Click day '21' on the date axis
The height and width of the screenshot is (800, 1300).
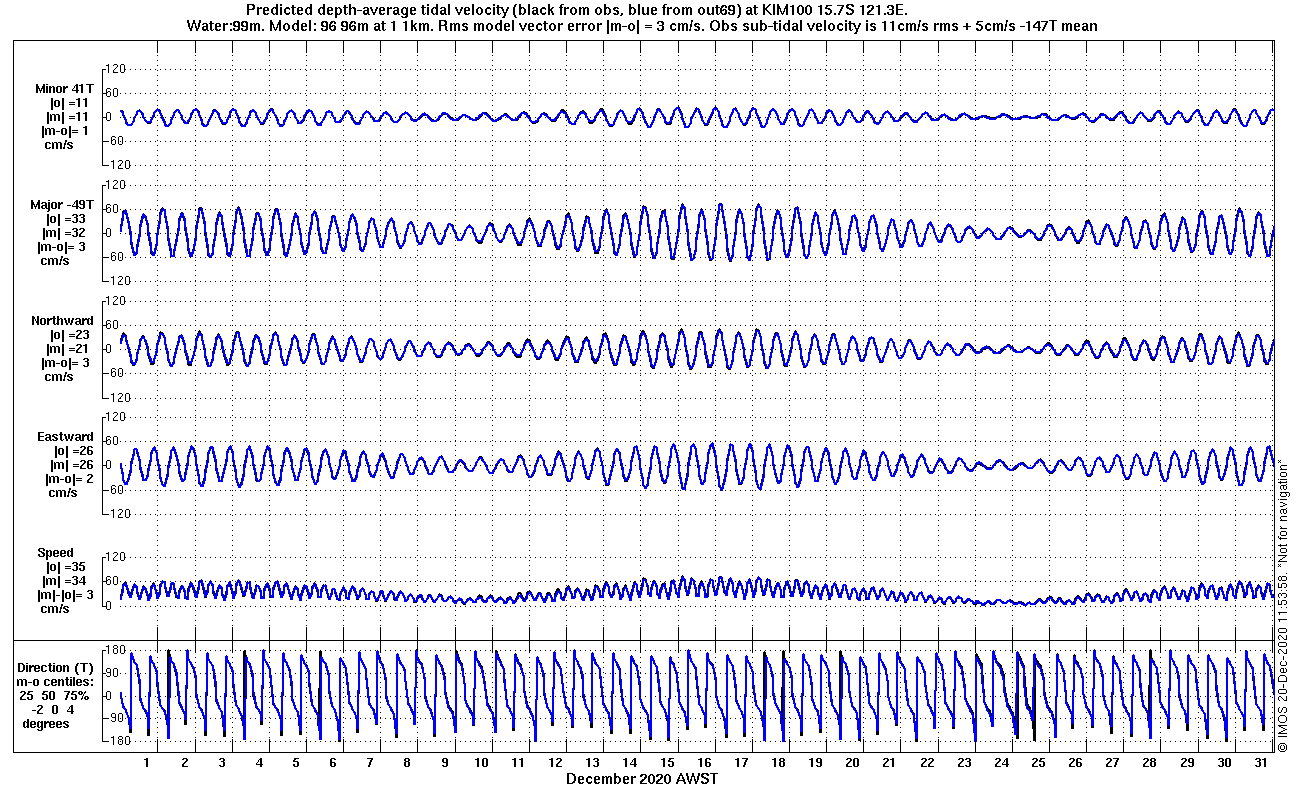pyautogui.click(x=889, y=763)
